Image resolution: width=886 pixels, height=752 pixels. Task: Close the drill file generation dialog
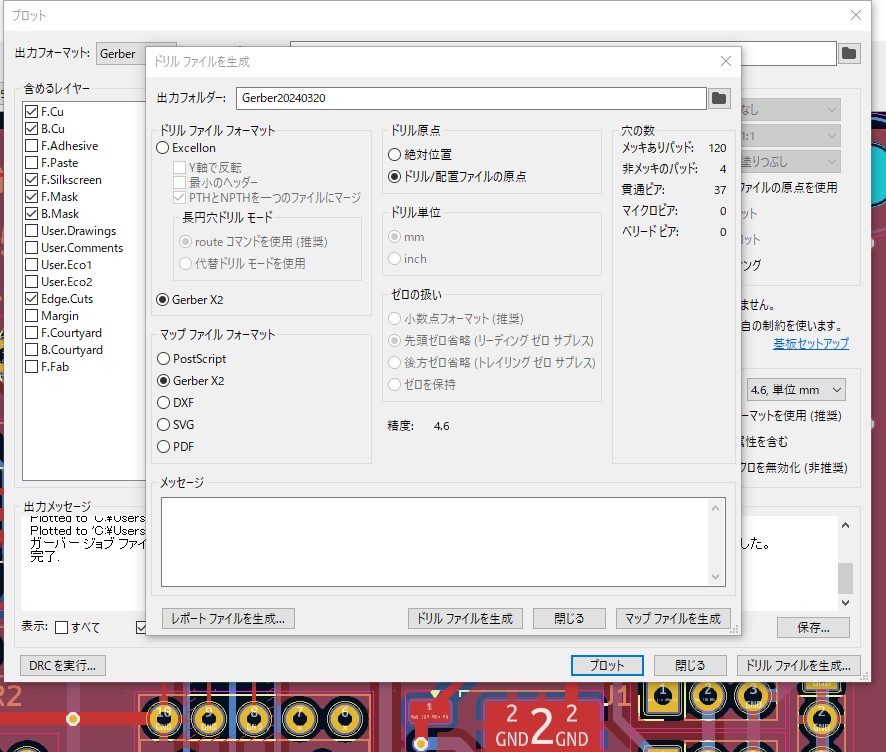tap(726, 61)
